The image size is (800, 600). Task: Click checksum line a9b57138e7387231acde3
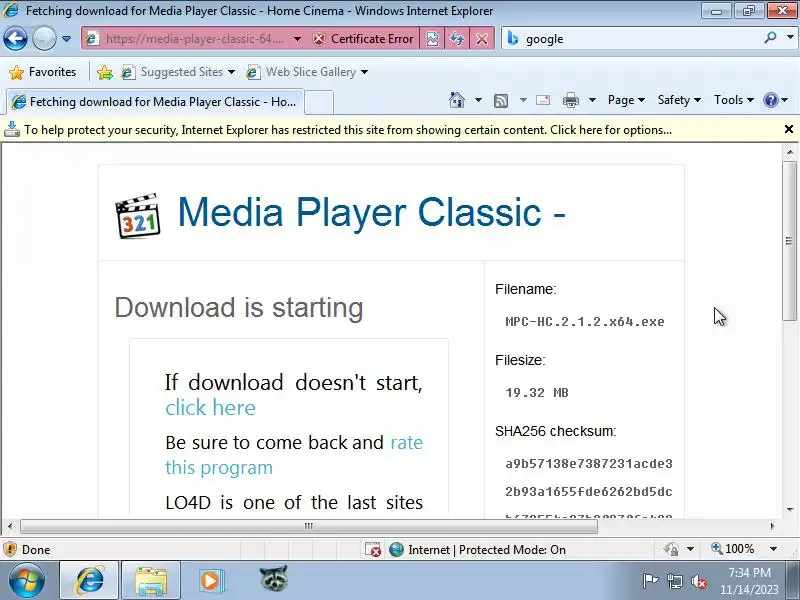click(589, 463)
